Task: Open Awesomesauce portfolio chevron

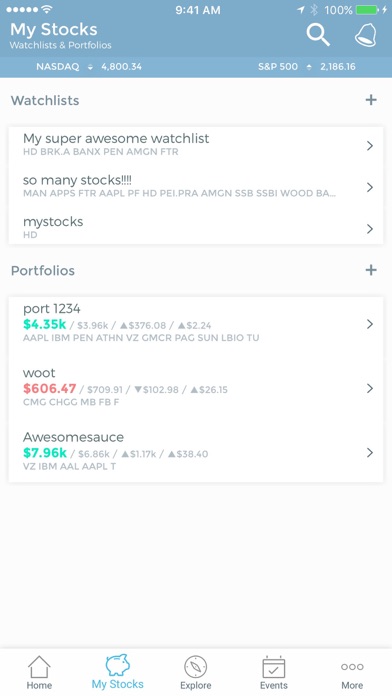Action: pyautogui.click(x=370, y=453)
